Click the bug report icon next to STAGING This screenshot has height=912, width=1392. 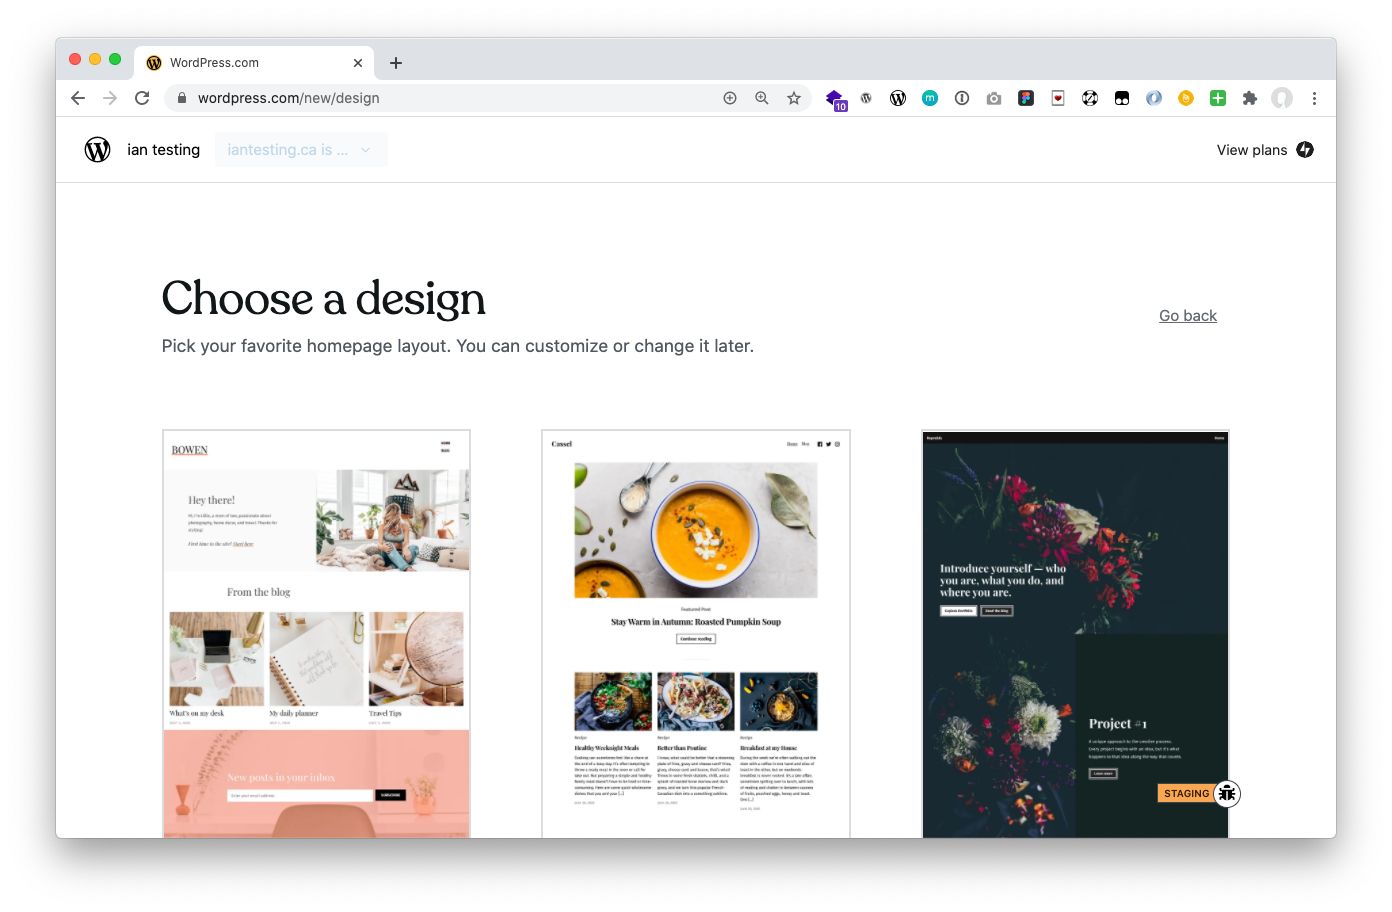pos(1227,793)
